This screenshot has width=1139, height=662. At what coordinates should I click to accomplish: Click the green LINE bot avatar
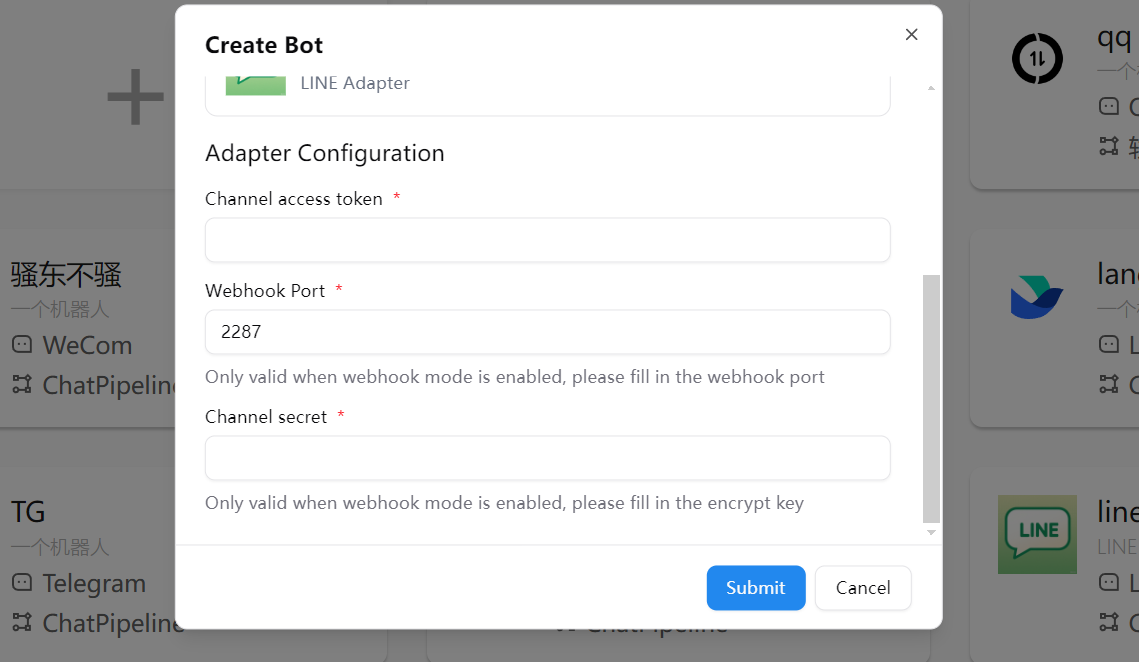(x=1037, y=534)
